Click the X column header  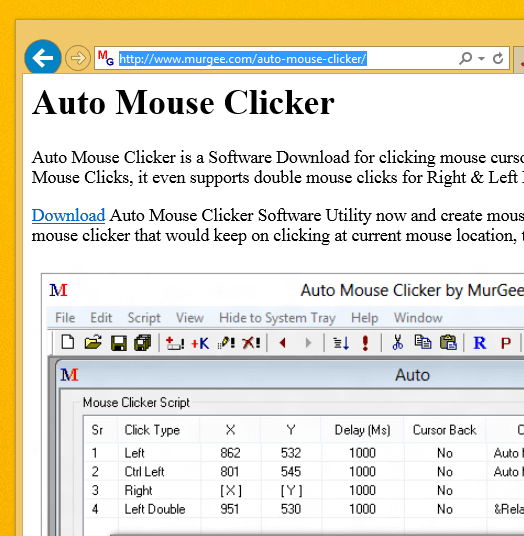coord(231,430)
